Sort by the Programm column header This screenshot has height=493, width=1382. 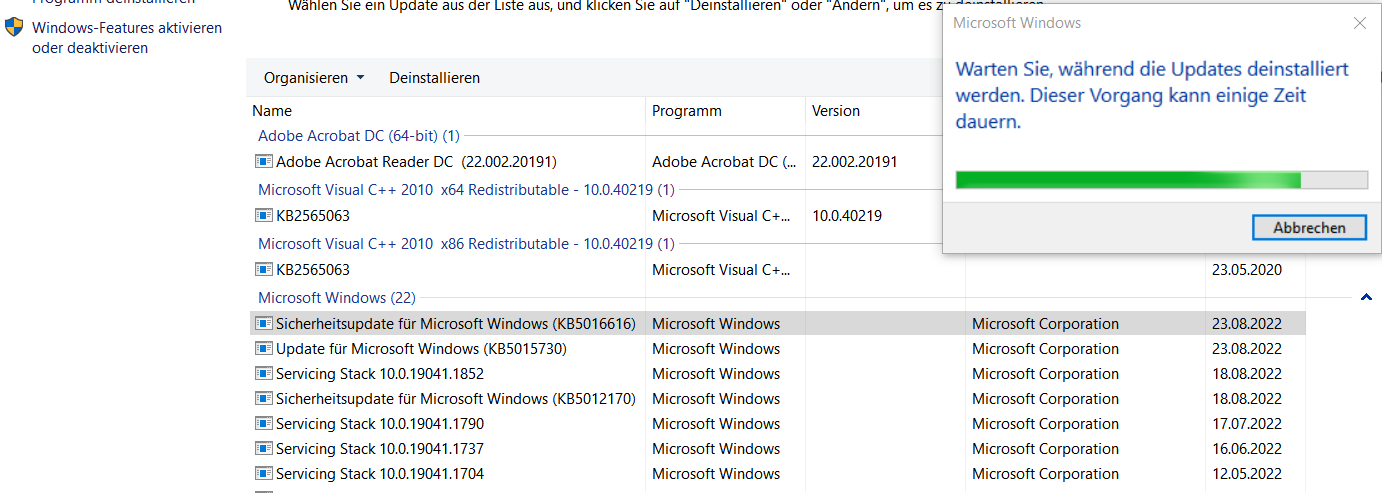pyautogui.click(x=686, y=111)
